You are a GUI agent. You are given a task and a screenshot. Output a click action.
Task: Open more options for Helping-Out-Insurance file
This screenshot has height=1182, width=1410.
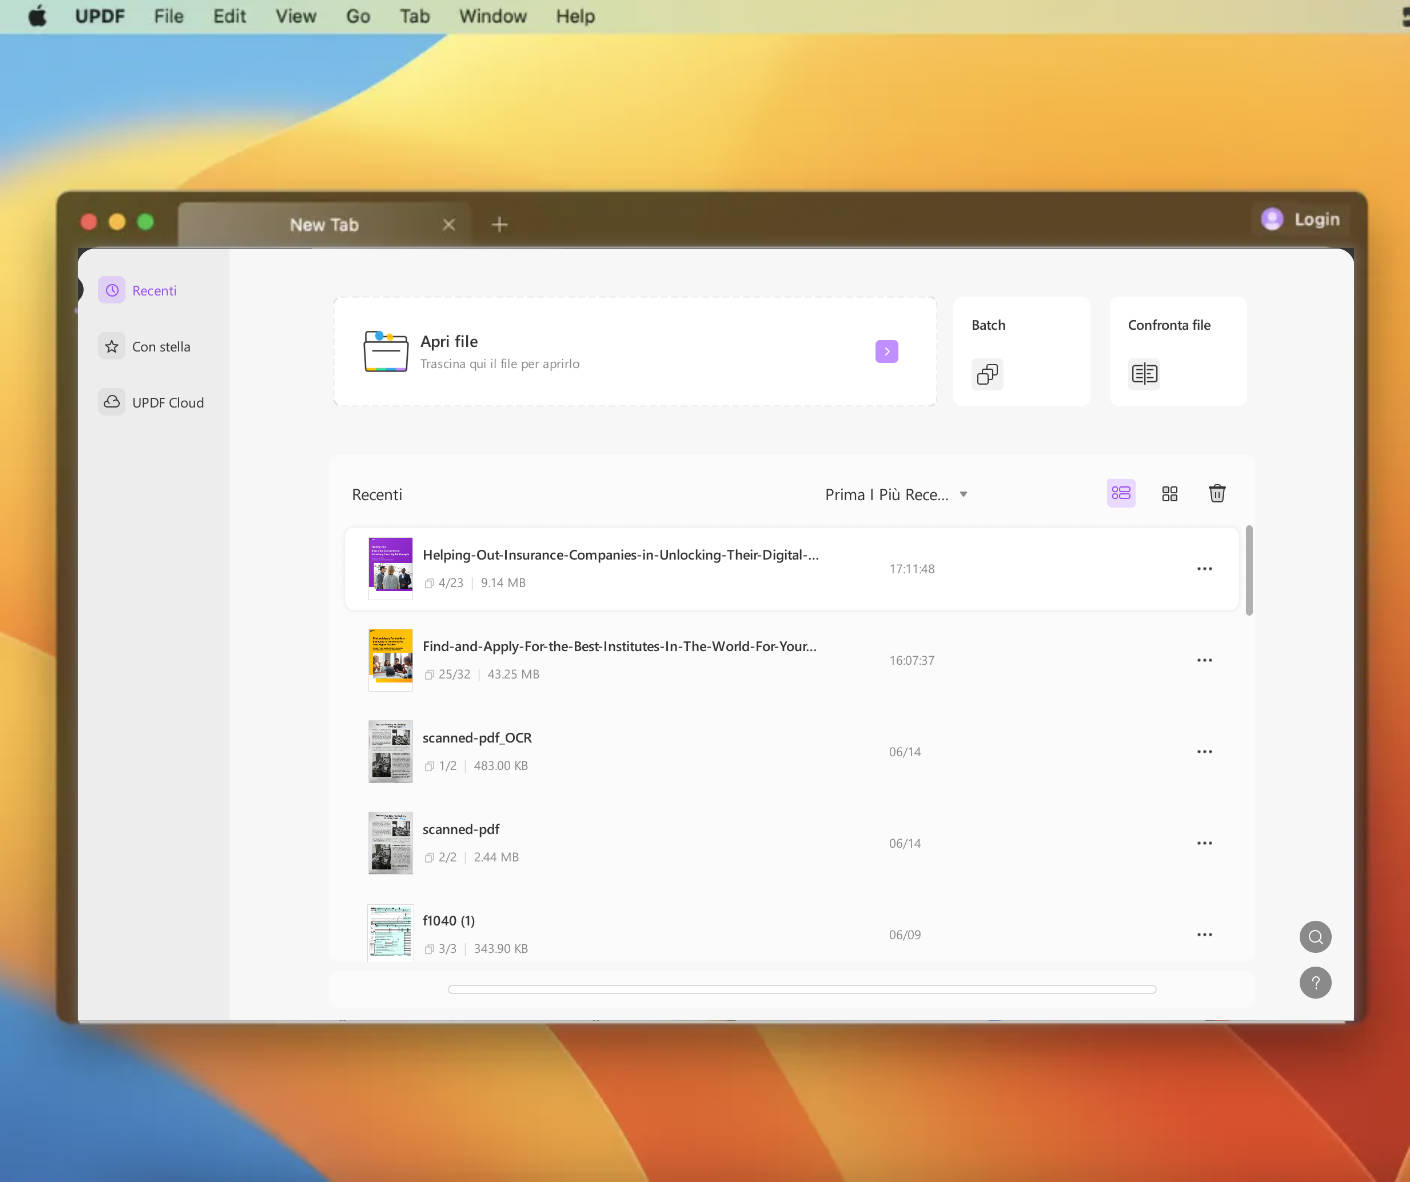[x=1204, y=569]
